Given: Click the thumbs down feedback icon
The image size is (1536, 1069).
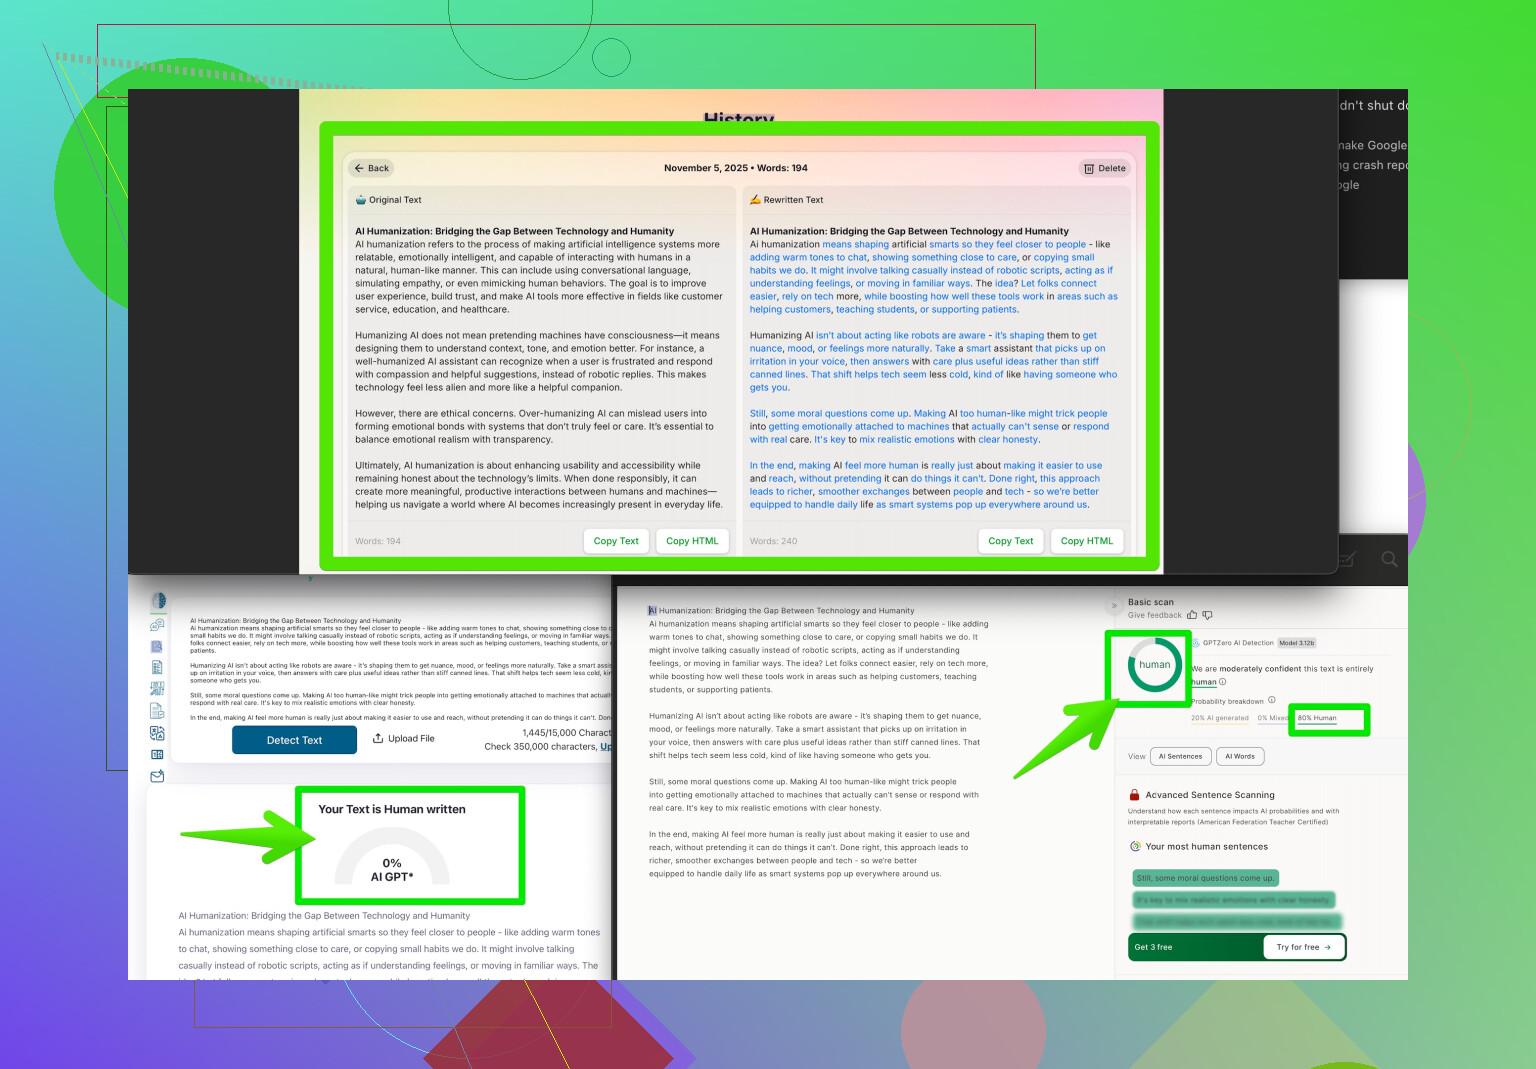Looking at the screenshot, I should 1207,615.
